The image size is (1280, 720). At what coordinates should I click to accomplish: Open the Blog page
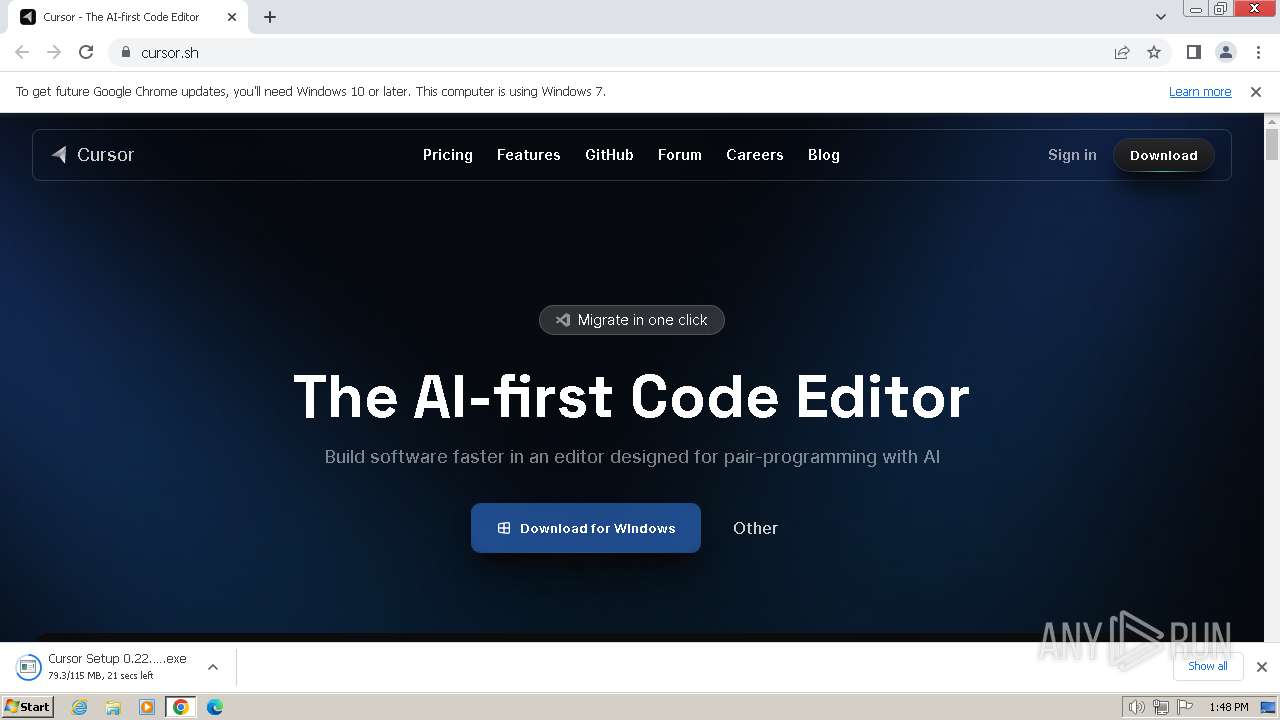point(823,155)
